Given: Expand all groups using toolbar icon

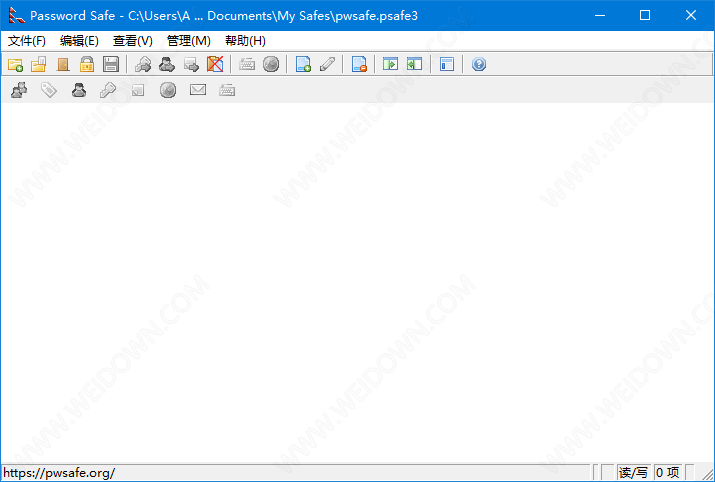Looking at the screenshot, I should click(391, 64).
